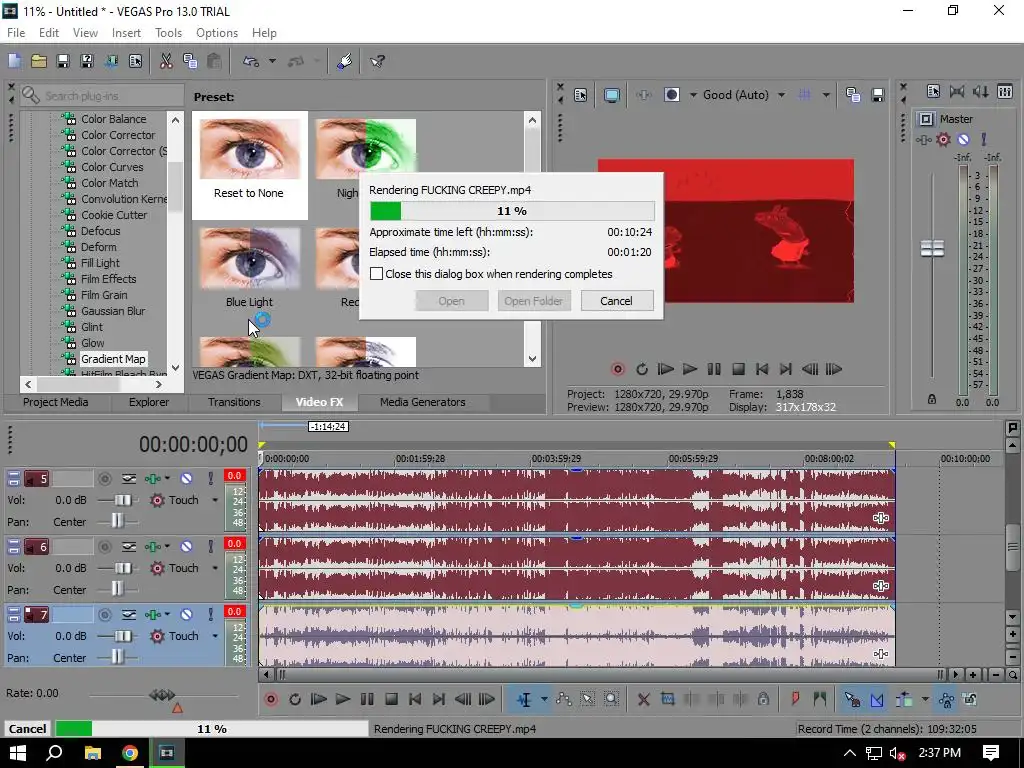Click the What's This help icon
Image resolution: width=1024 pixels, height=768 pixels.
point(377,61)
